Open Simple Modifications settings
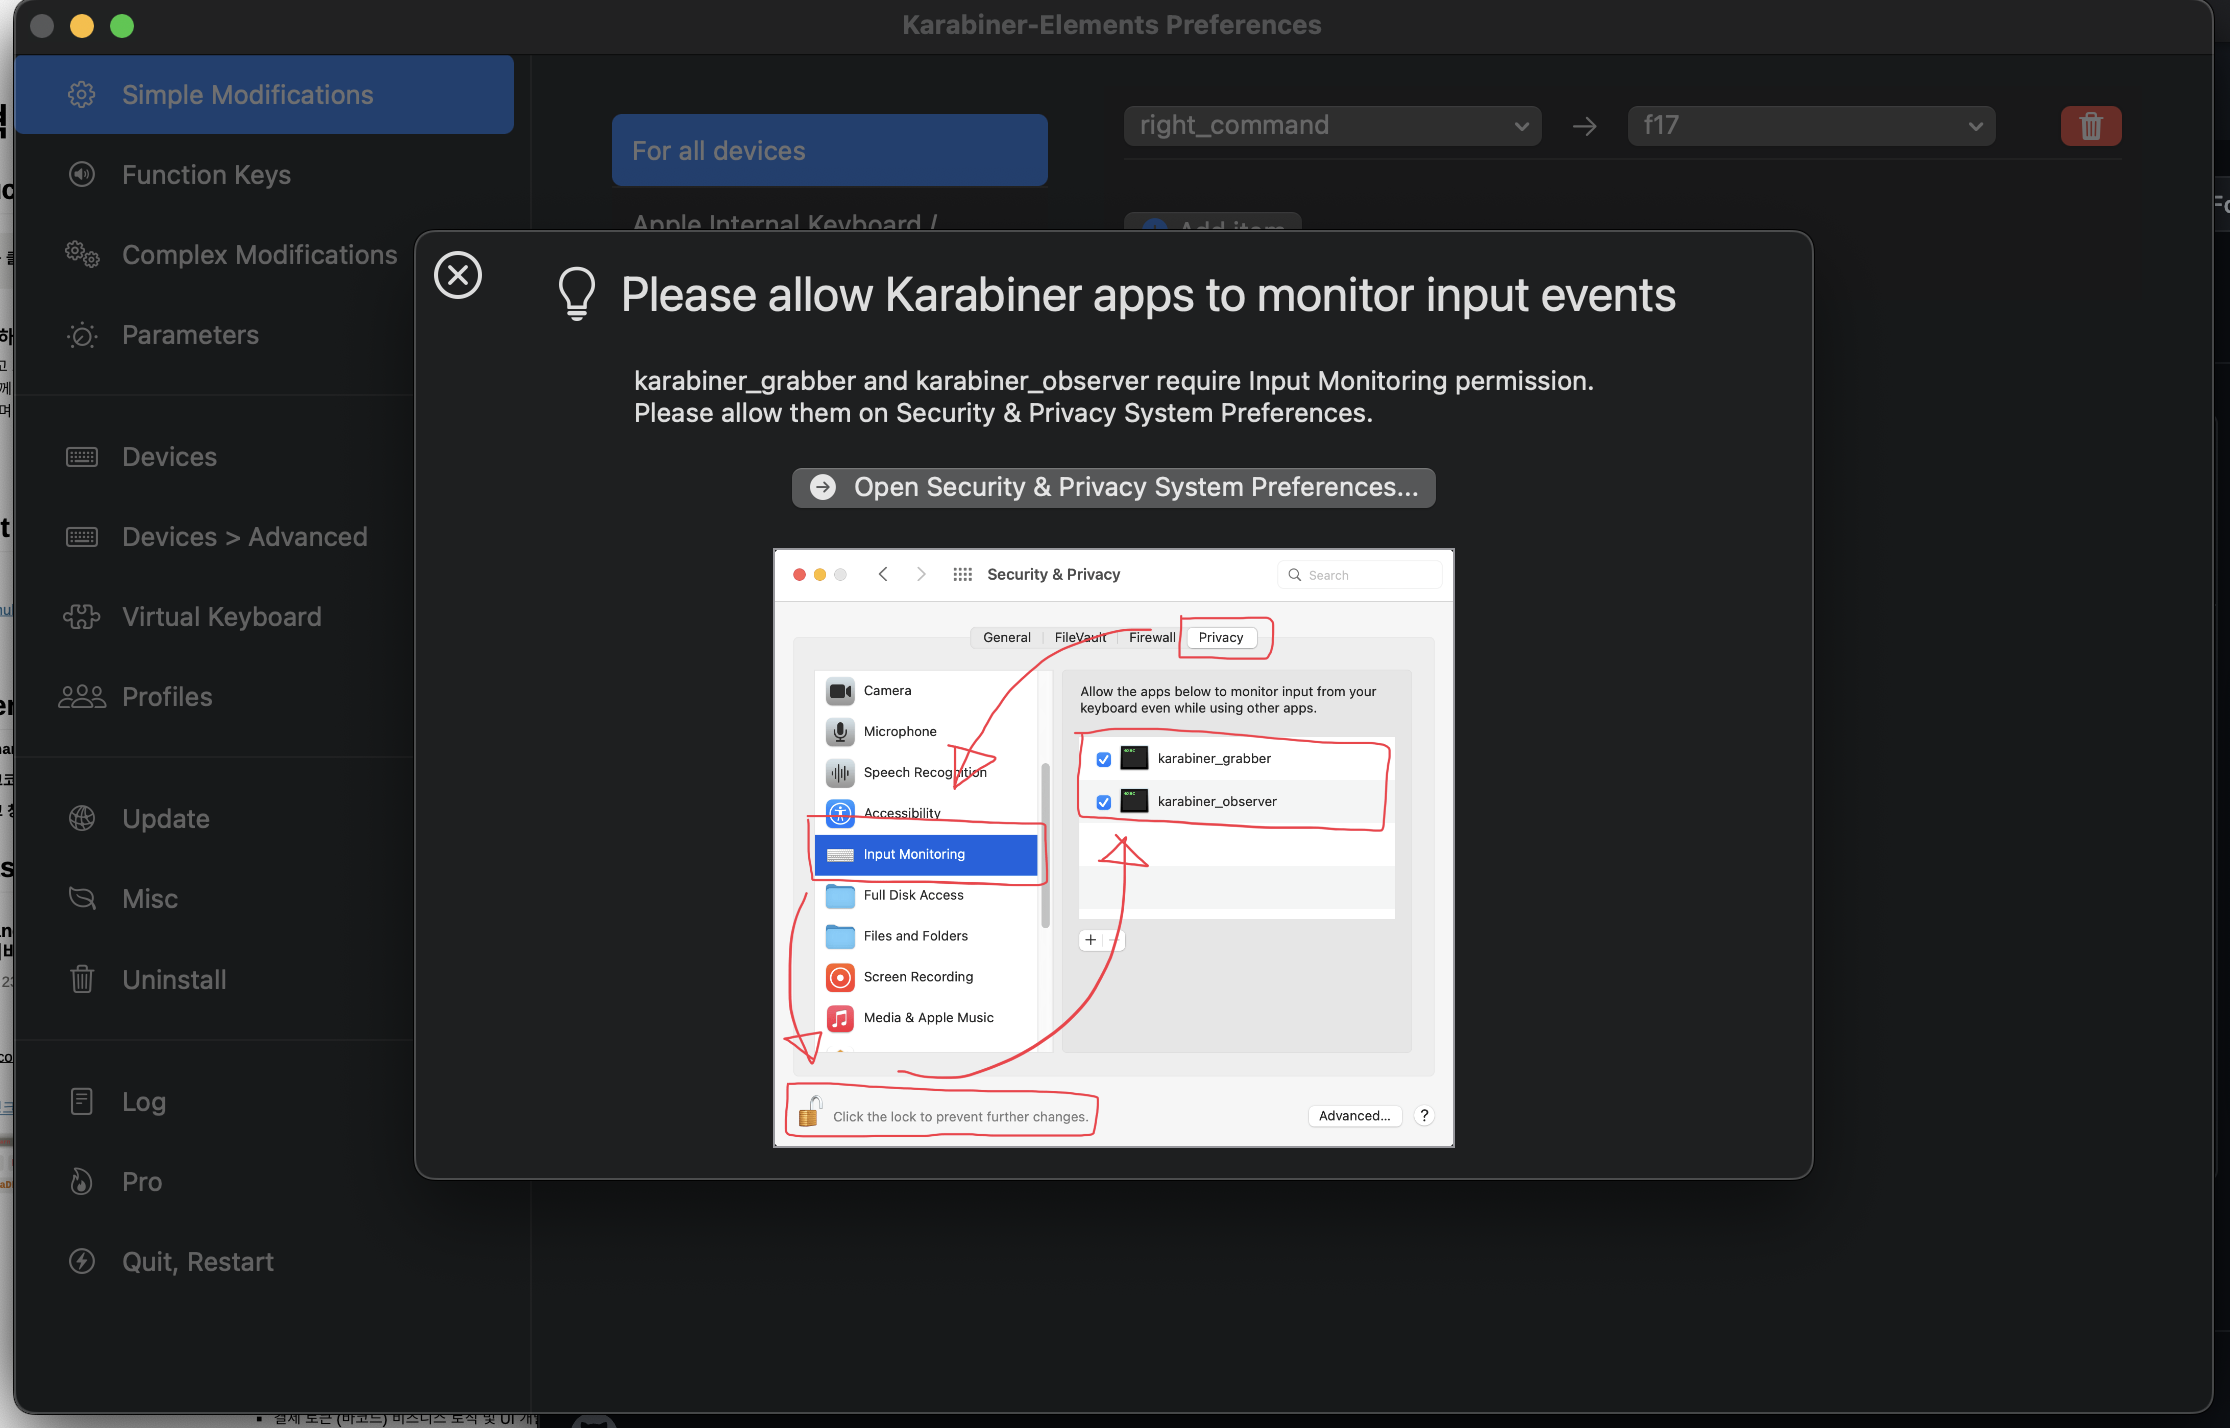 click(247, 94)
